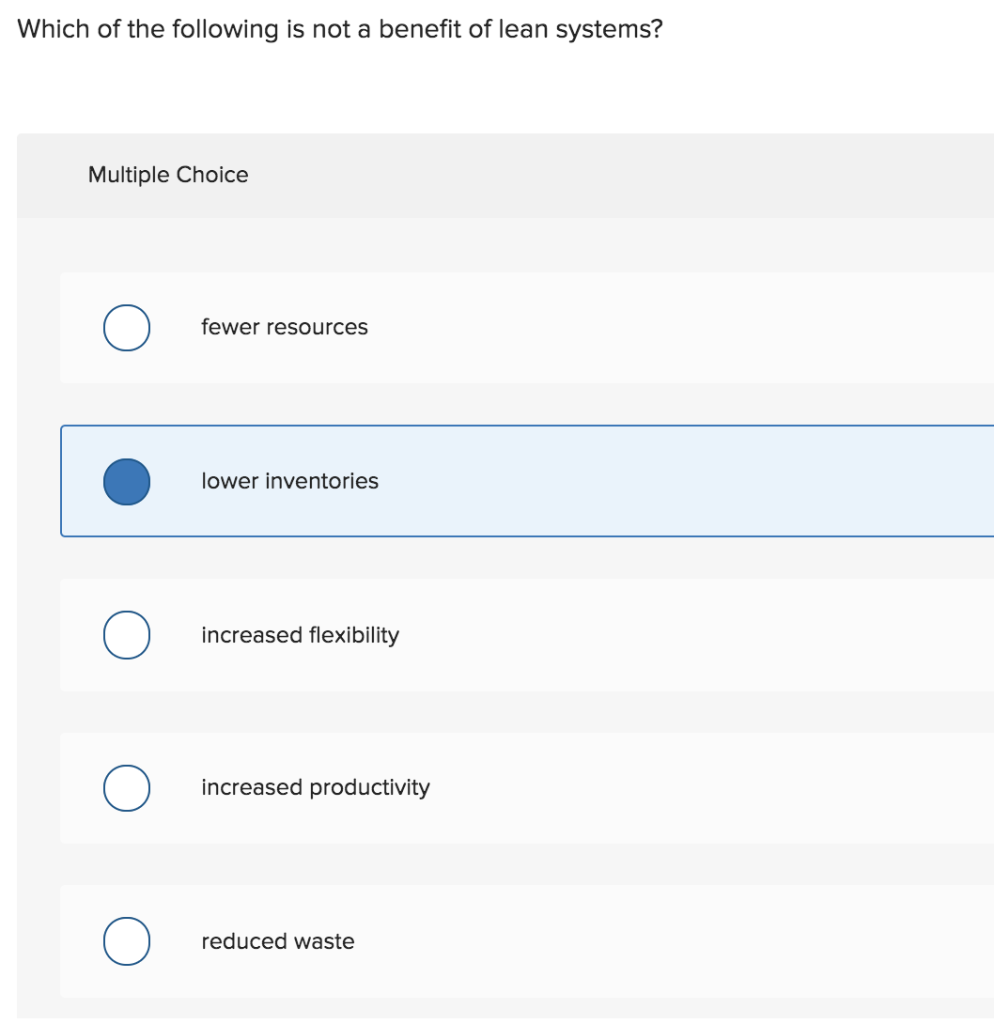Click the 'fewer resources' answer text
994x1024 pixels.
pyautogui.click(x=285, y=327)
